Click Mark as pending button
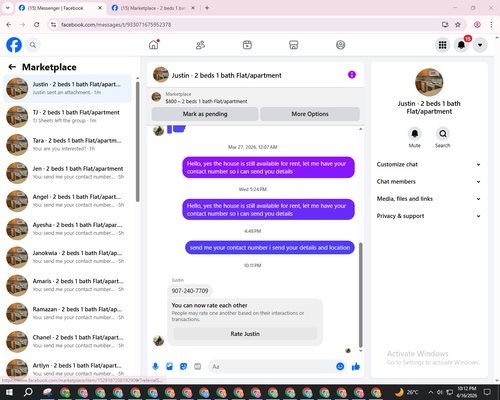This screenshot has width=500, height=400. tap(205, 114)
